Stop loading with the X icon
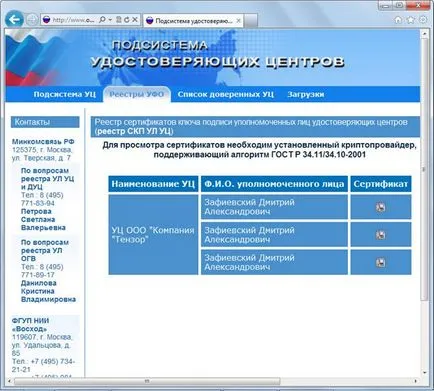The image size is (434, 391). click(135, 20)
